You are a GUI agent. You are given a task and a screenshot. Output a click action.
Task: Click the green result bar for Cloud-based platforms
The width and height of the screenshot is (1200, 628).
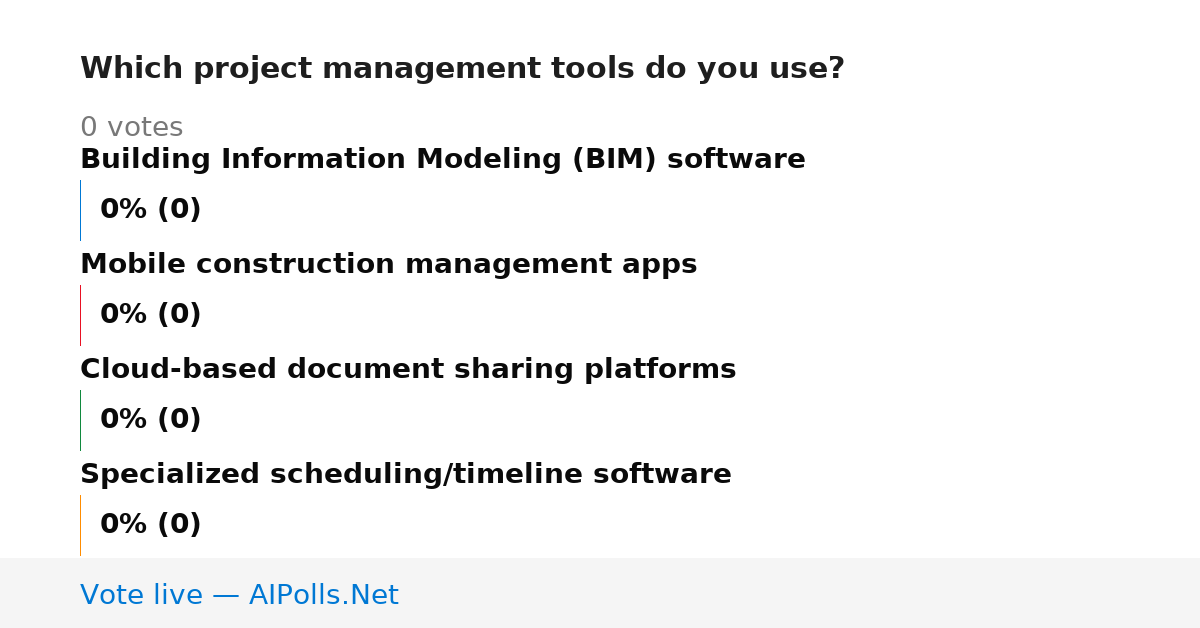pos(80,420)
